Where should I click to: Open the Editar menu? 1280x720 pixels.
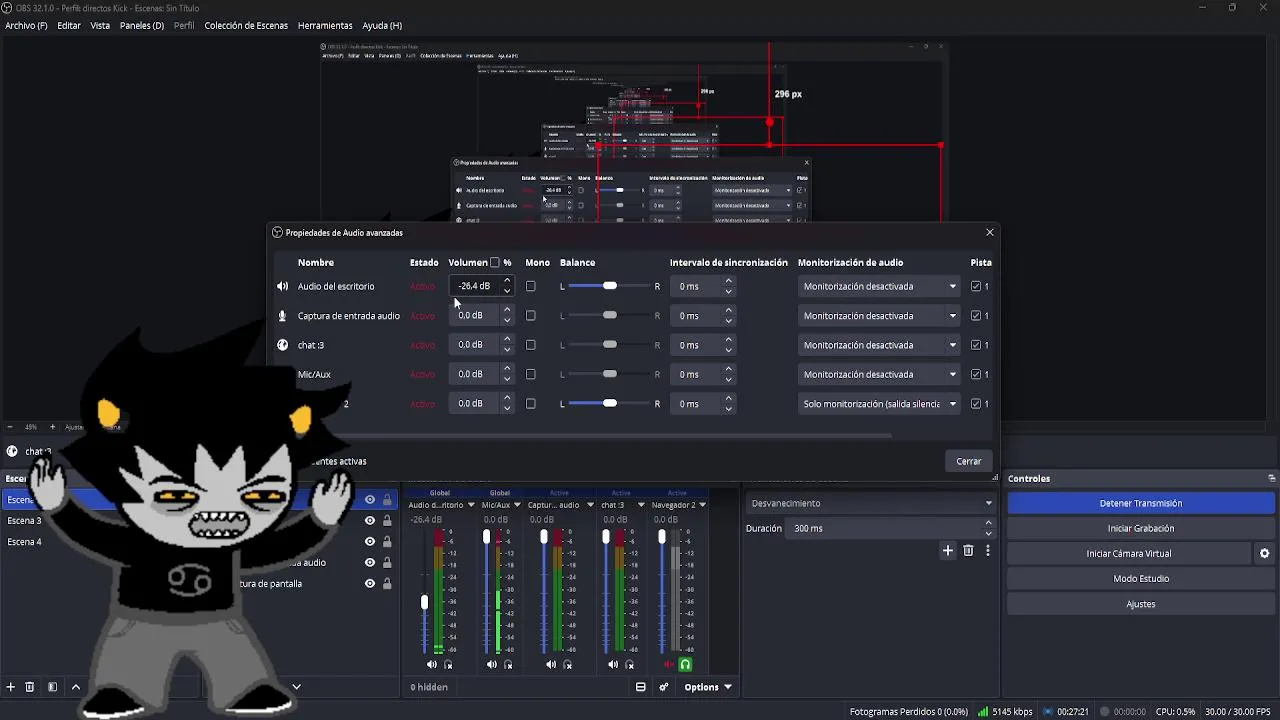tap(69, 25)
